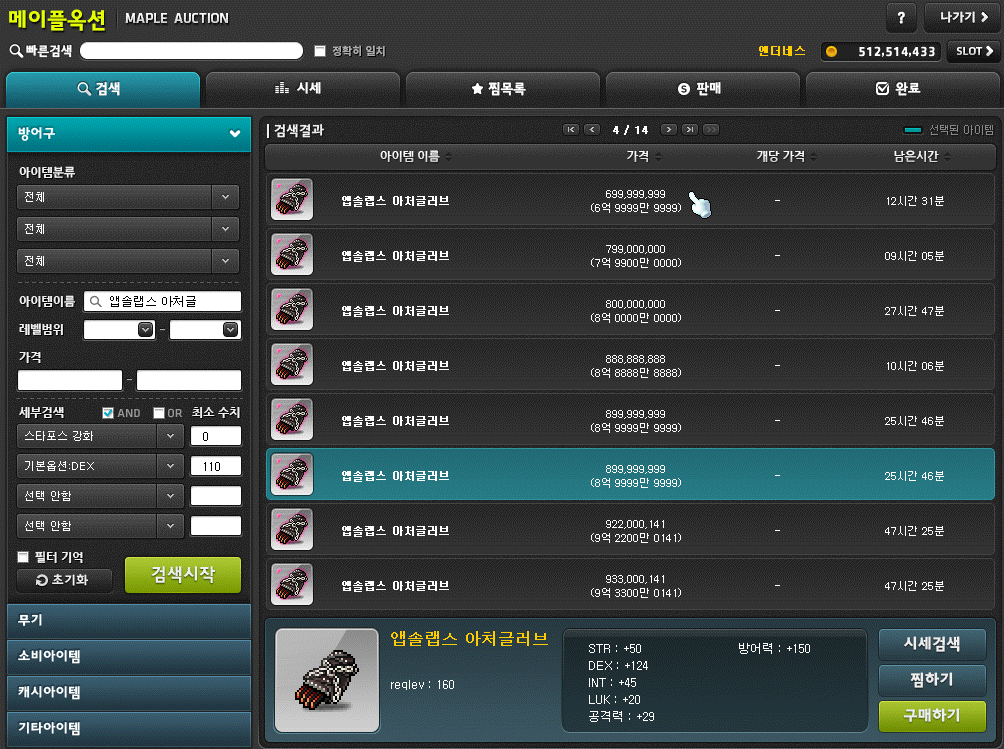Expand 캐시아이템 cash item category
This screenshot has width=1004, height=749.
pyautogui.click(x=129, y=692)
